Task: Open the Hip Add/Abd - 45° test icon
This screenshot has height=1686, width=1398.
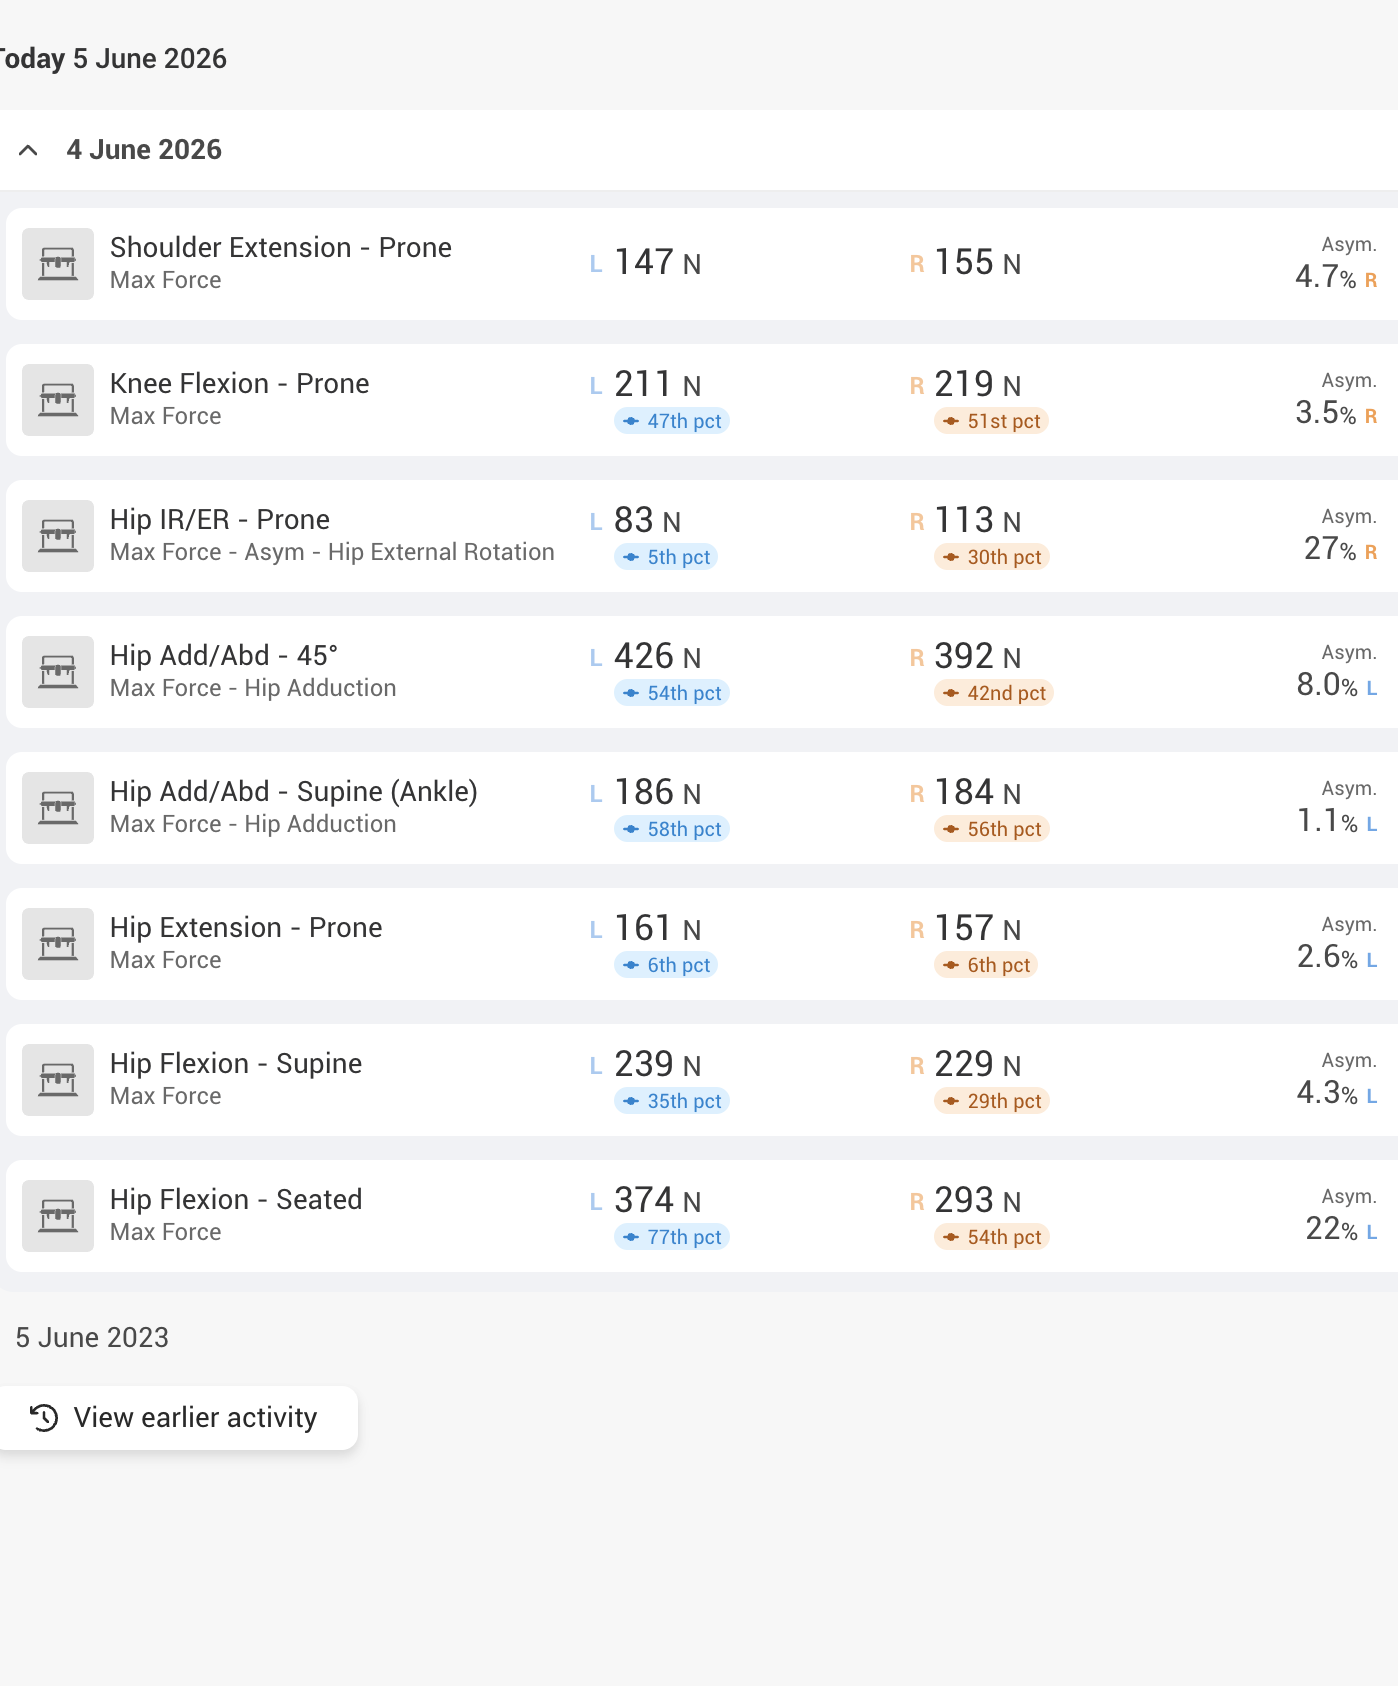Action: coord(58,672)
